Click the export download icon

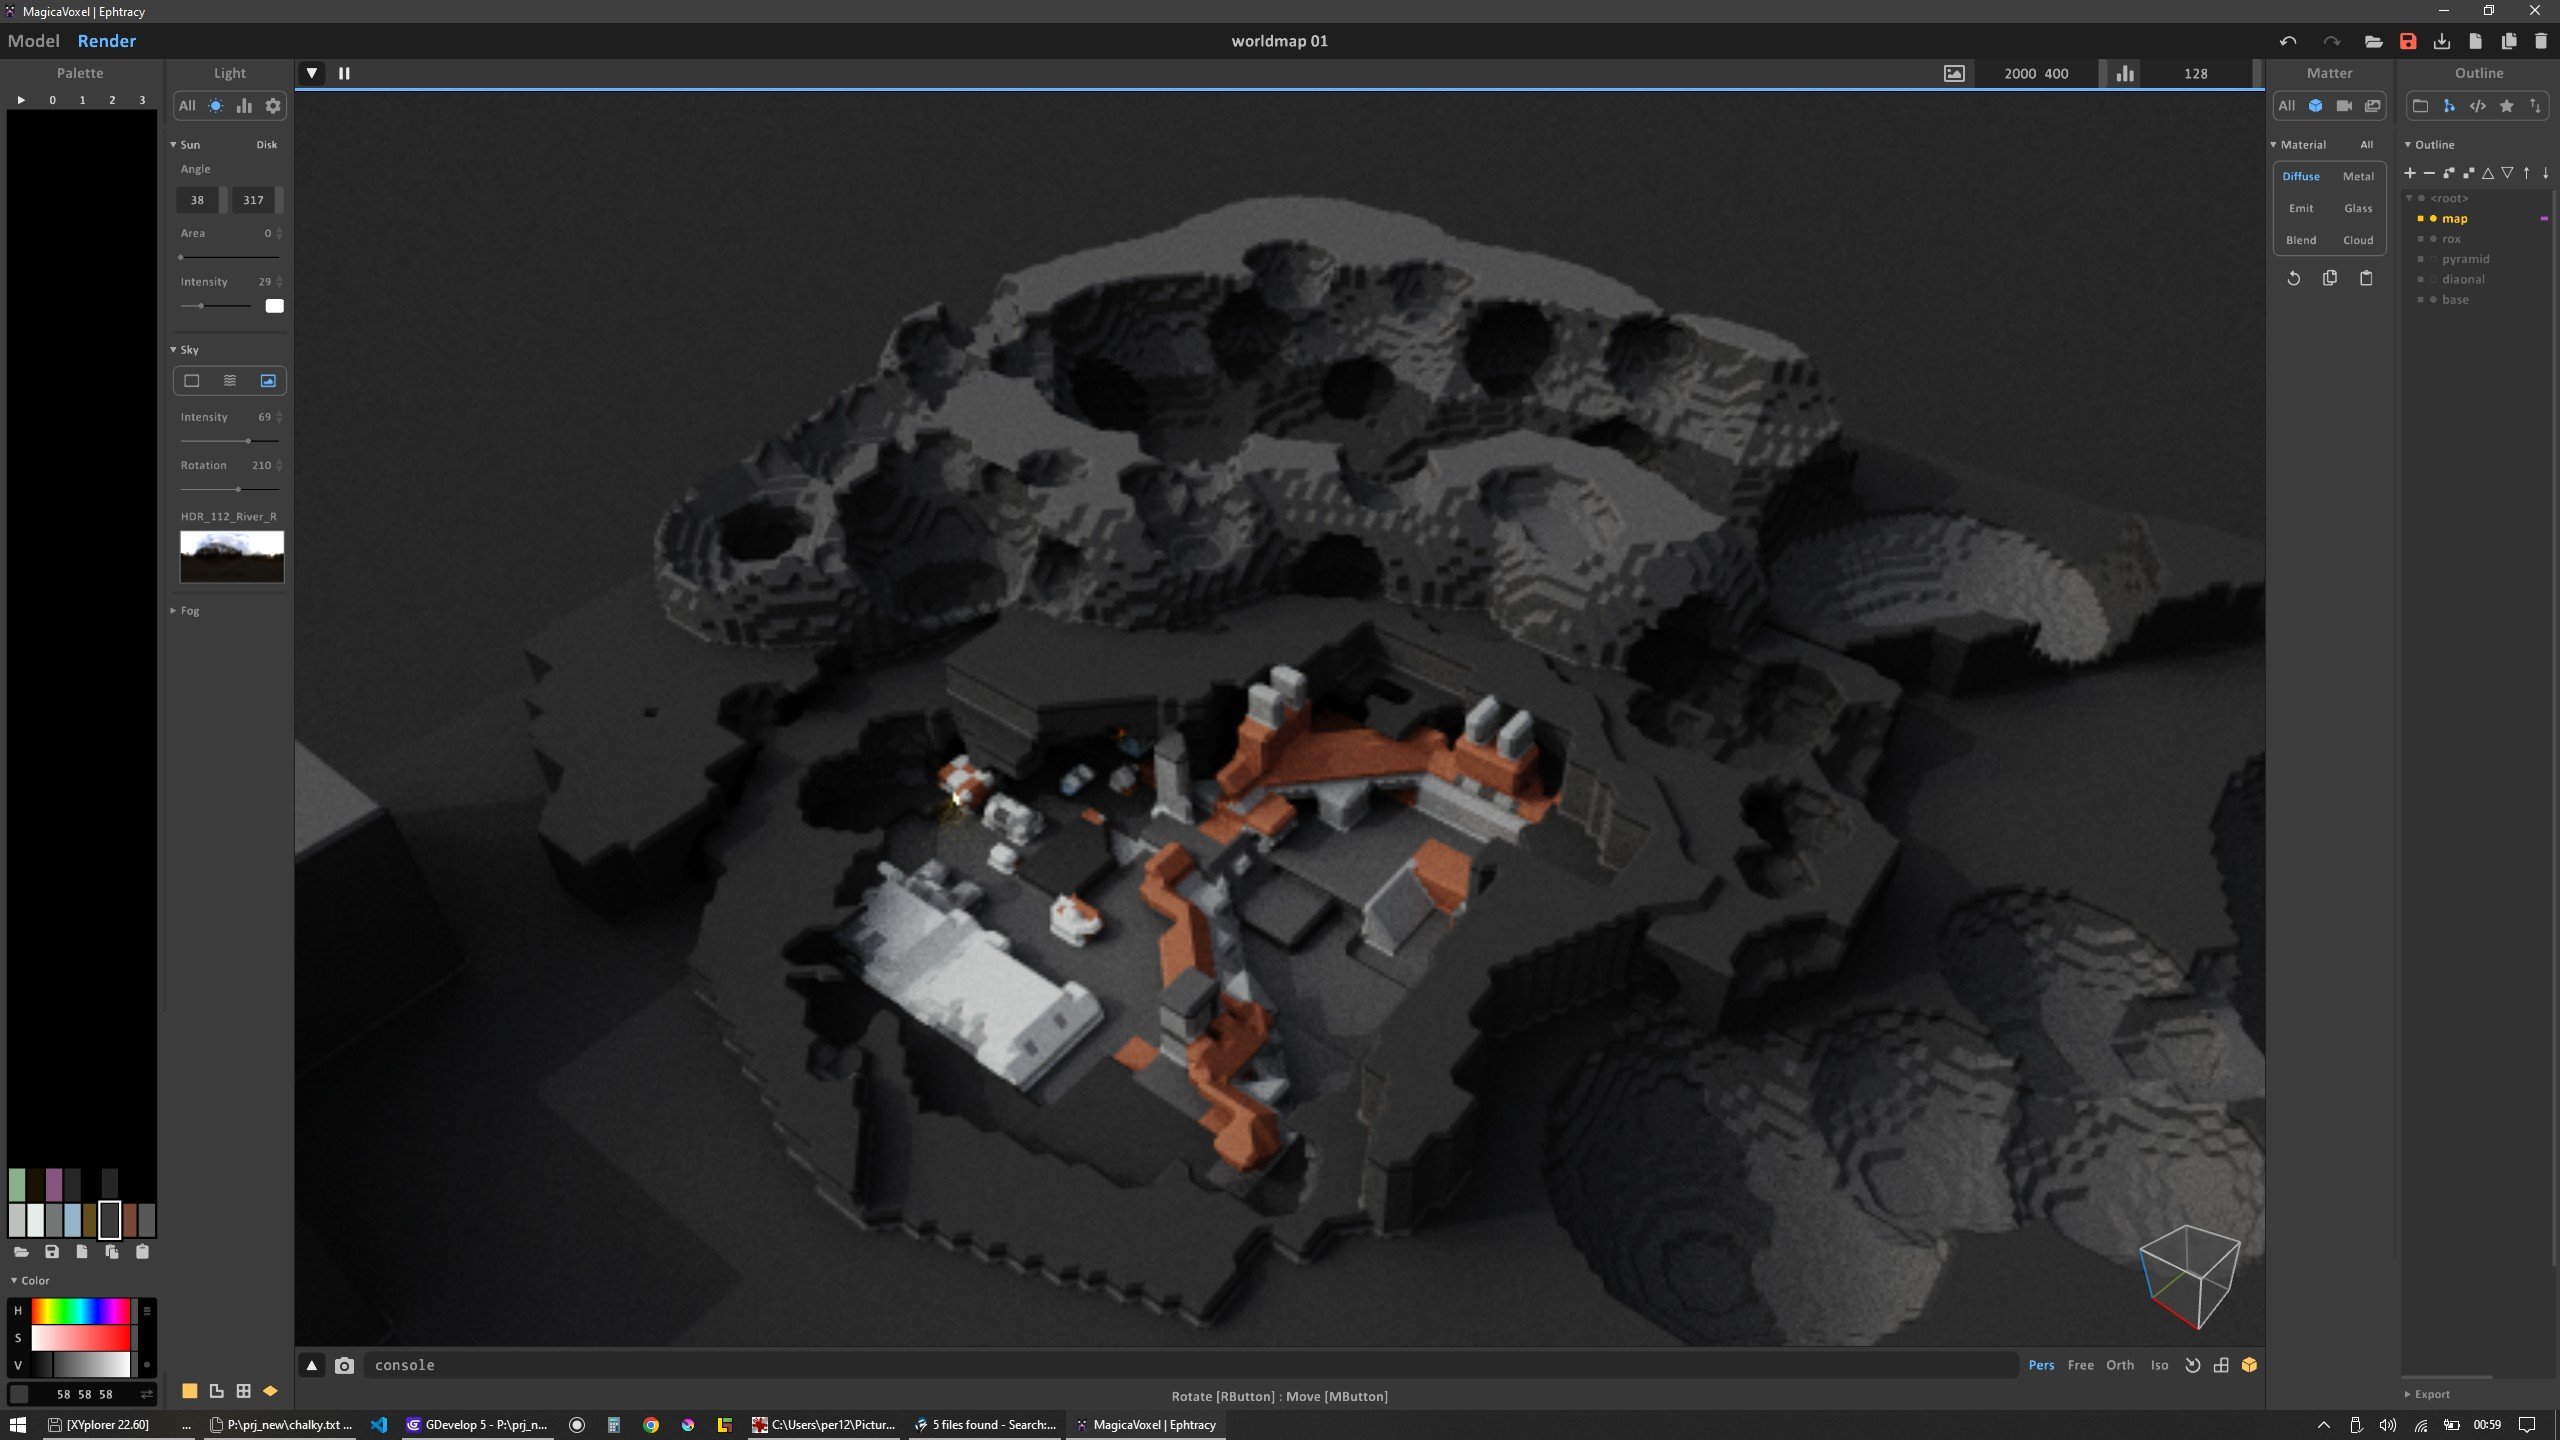(x=2442, y=41)
